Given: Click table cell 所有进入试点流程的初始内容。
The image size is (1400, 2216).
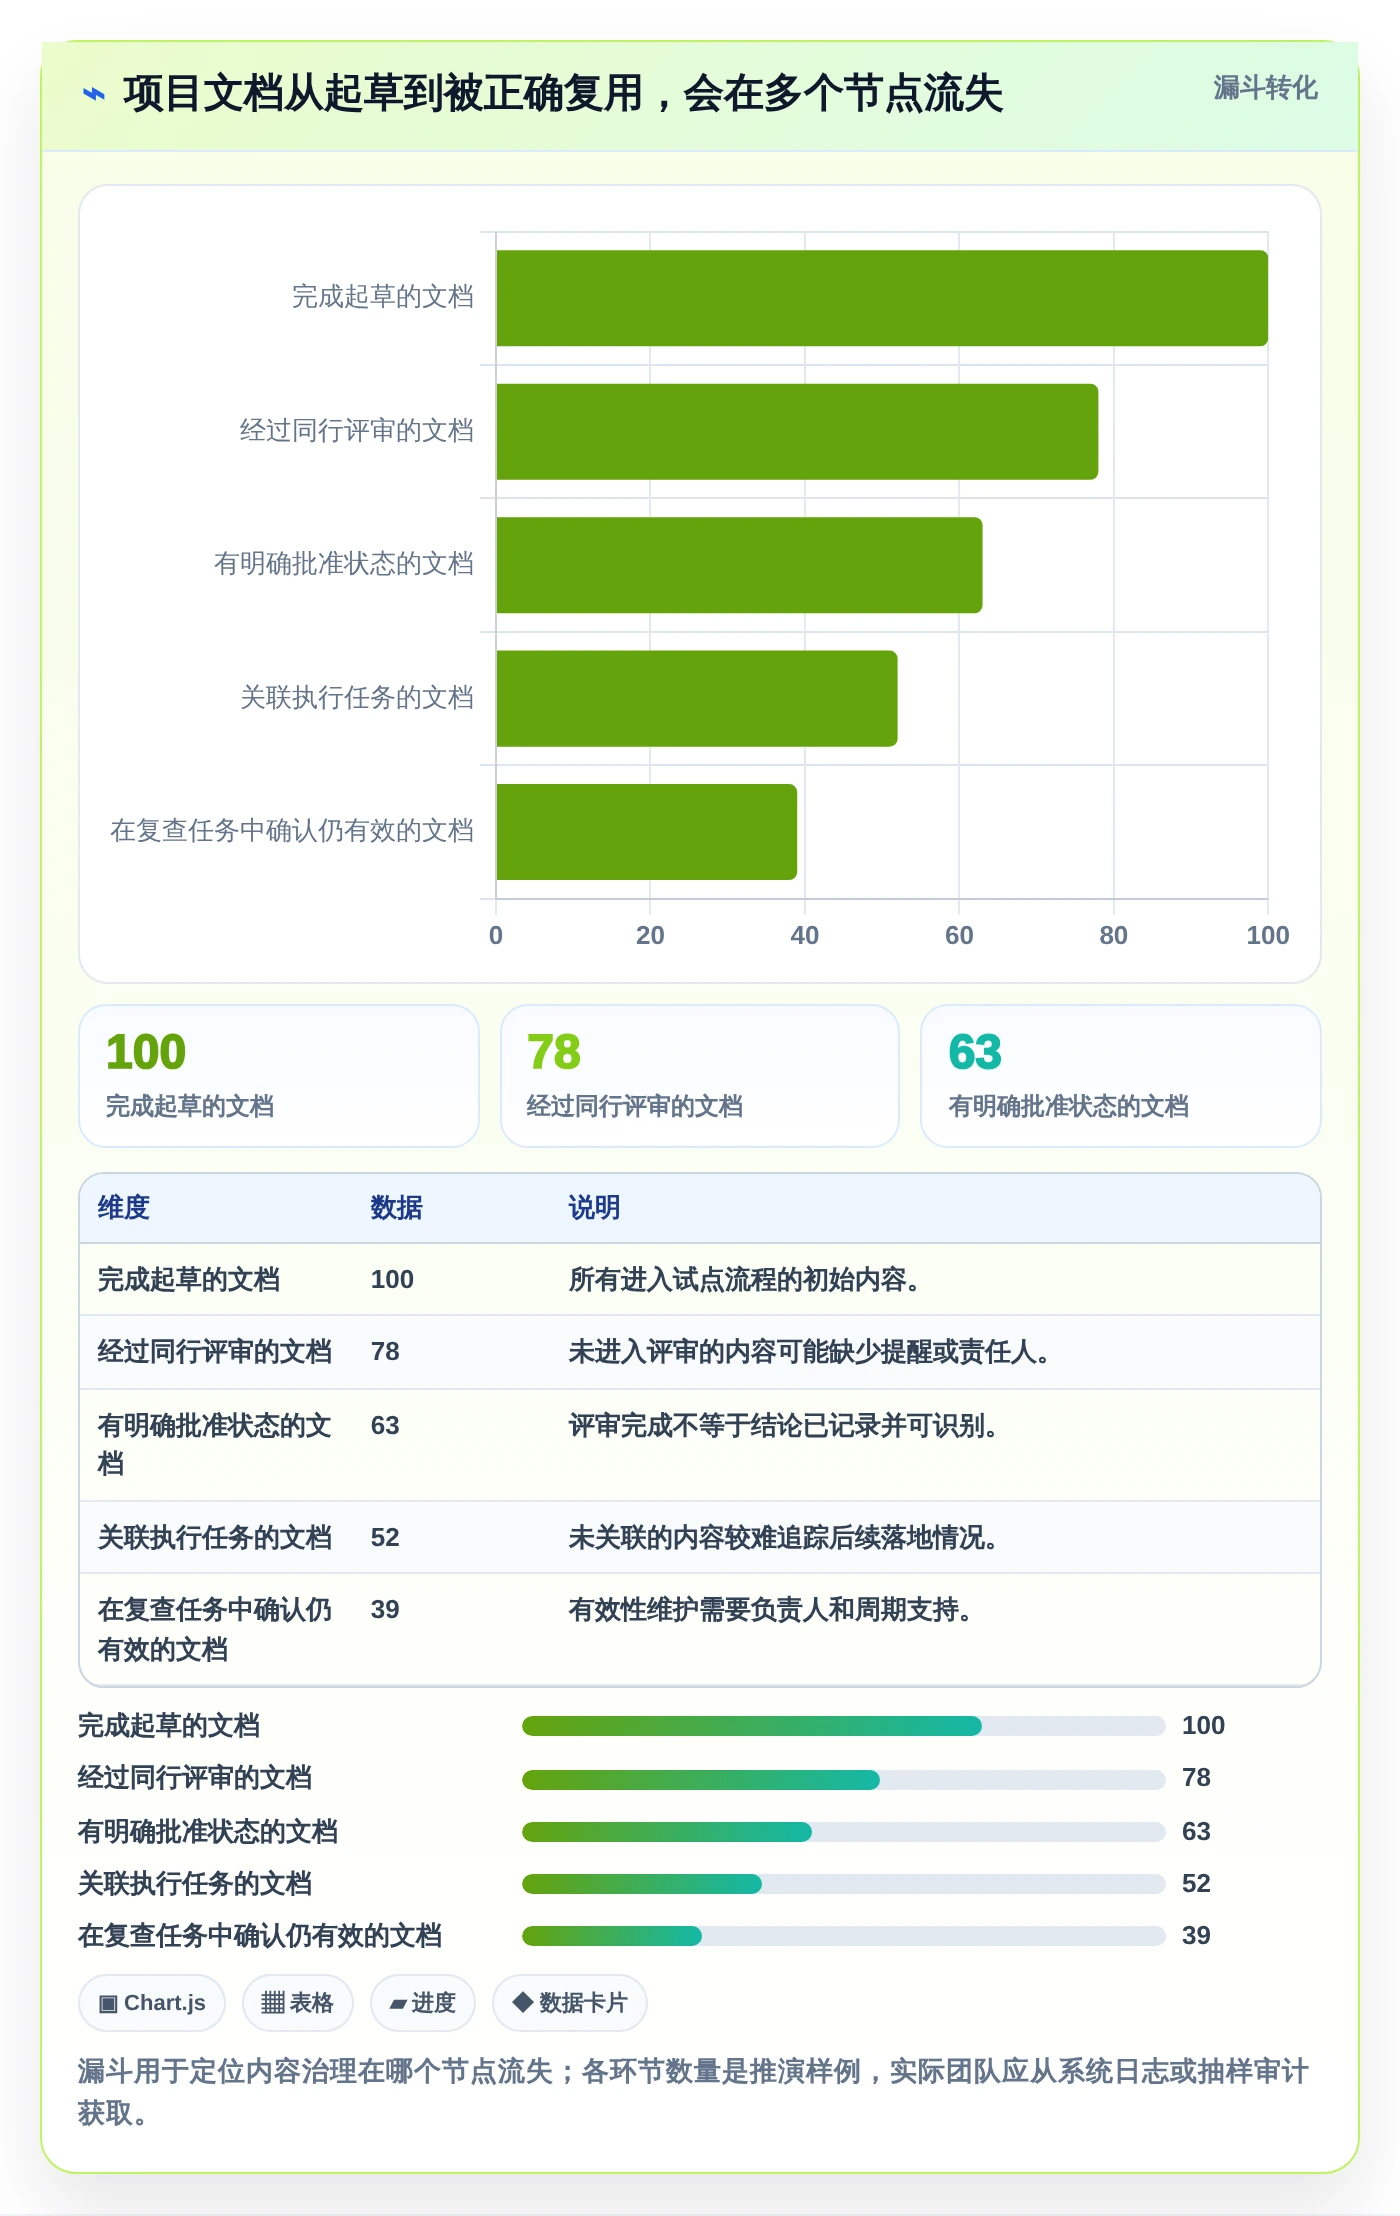Looking at the screenshot, I should 744,1280.
